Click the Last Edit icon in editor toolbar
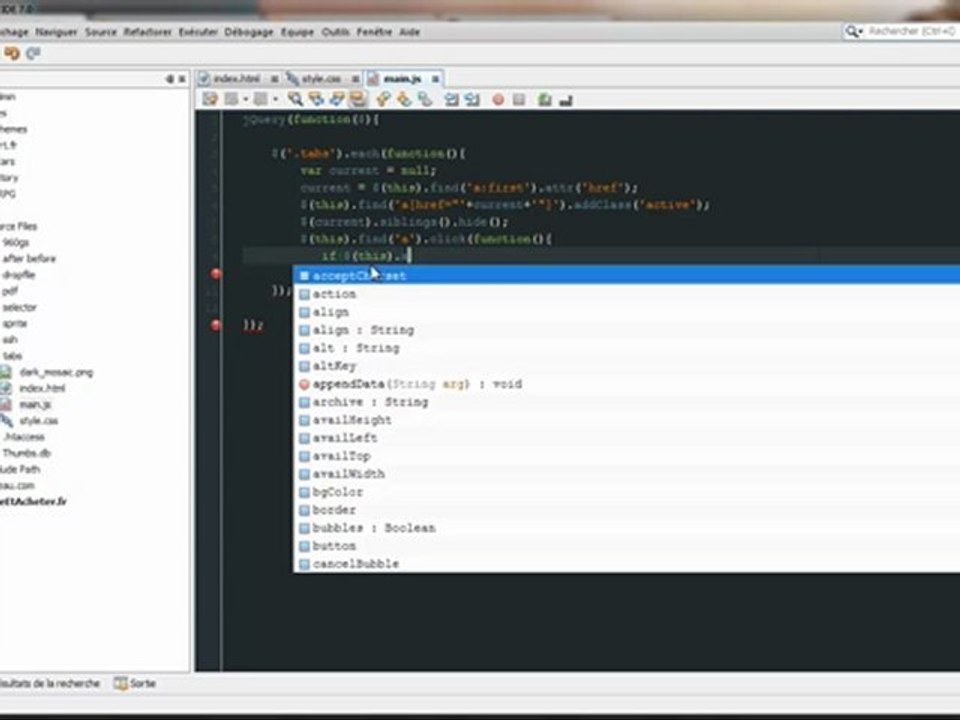Viewport: 960px width, 720px height. coord(210,99)
